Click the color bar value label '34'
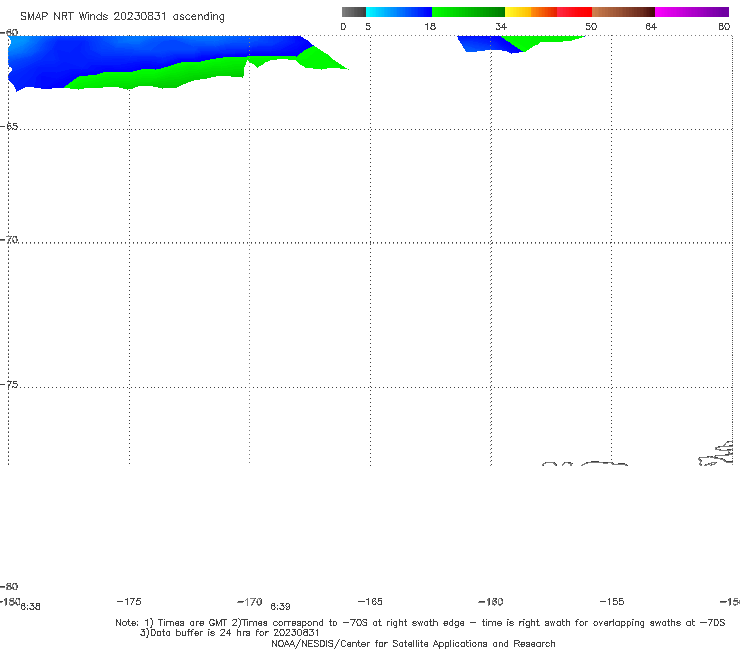740x650 pixels. pyautogui.click(x=501, y=27)
